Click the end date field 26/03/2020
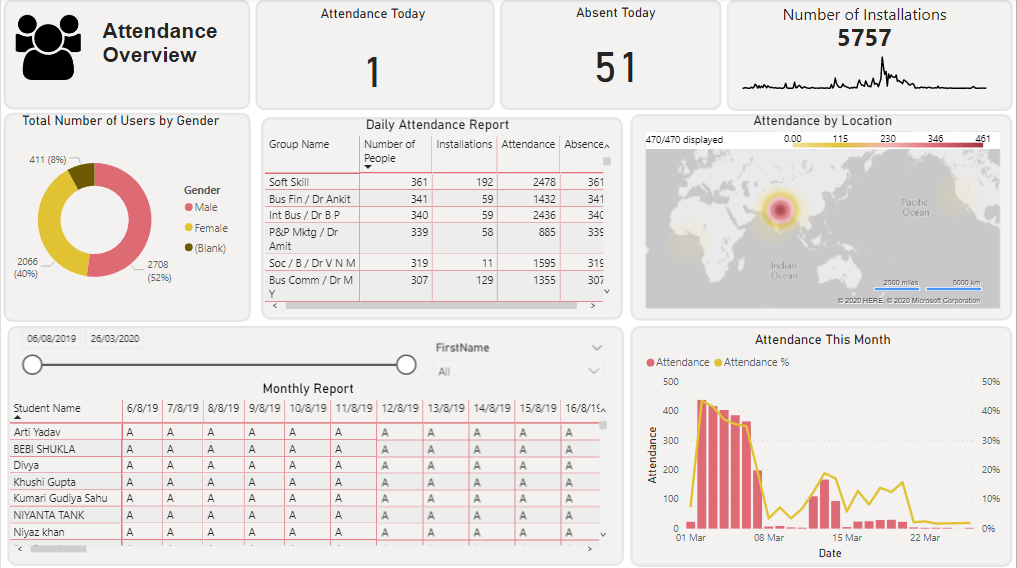The height and width of the screenshot is (568, 1017). 115,339
